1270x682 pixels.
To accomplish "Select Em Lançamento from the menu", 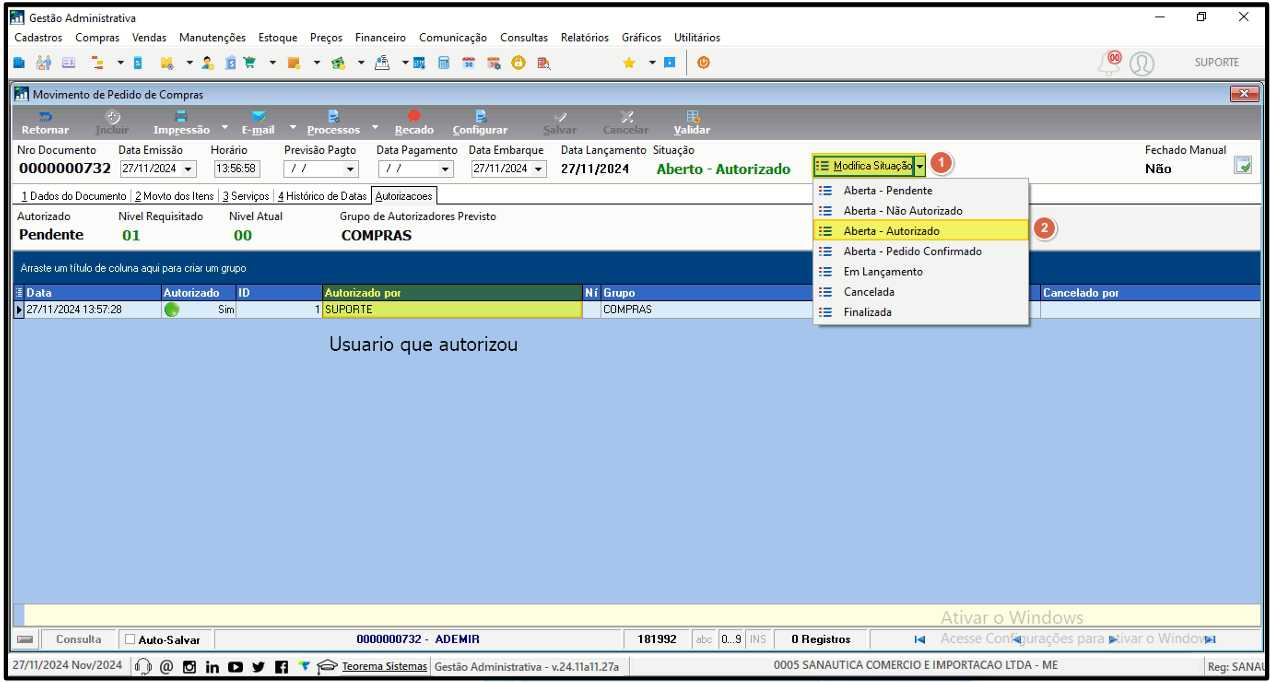I will click(x=921, y=272).
